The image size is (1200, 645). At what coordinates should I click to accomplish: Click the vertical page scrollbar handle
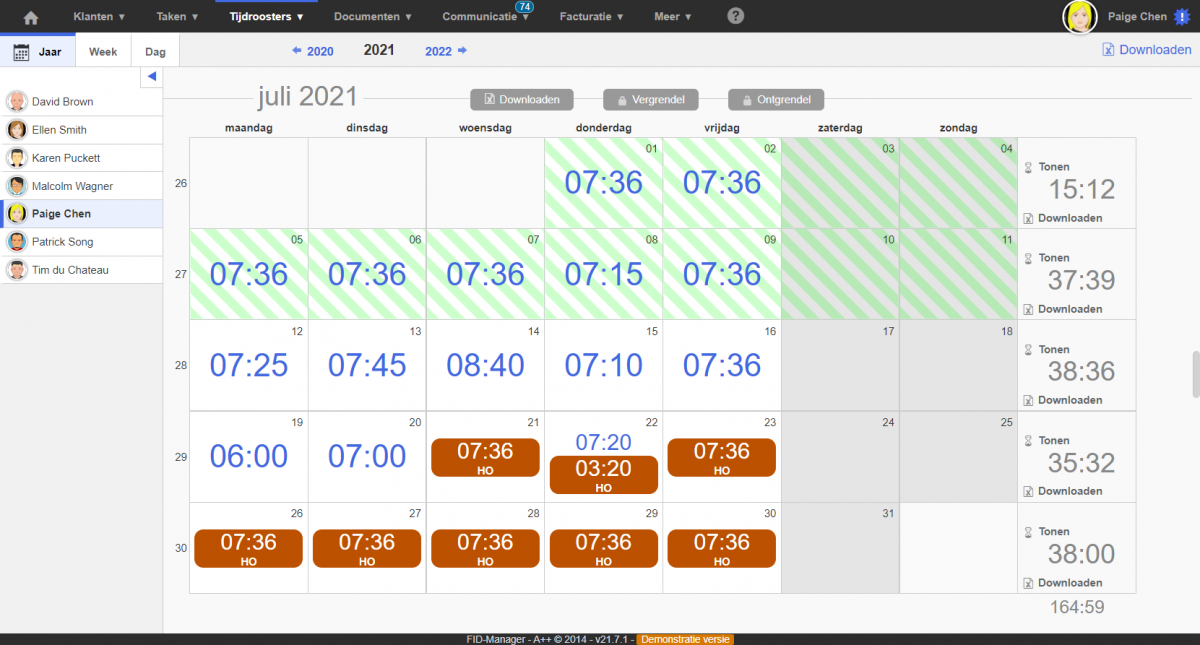tap(1194, 374)
